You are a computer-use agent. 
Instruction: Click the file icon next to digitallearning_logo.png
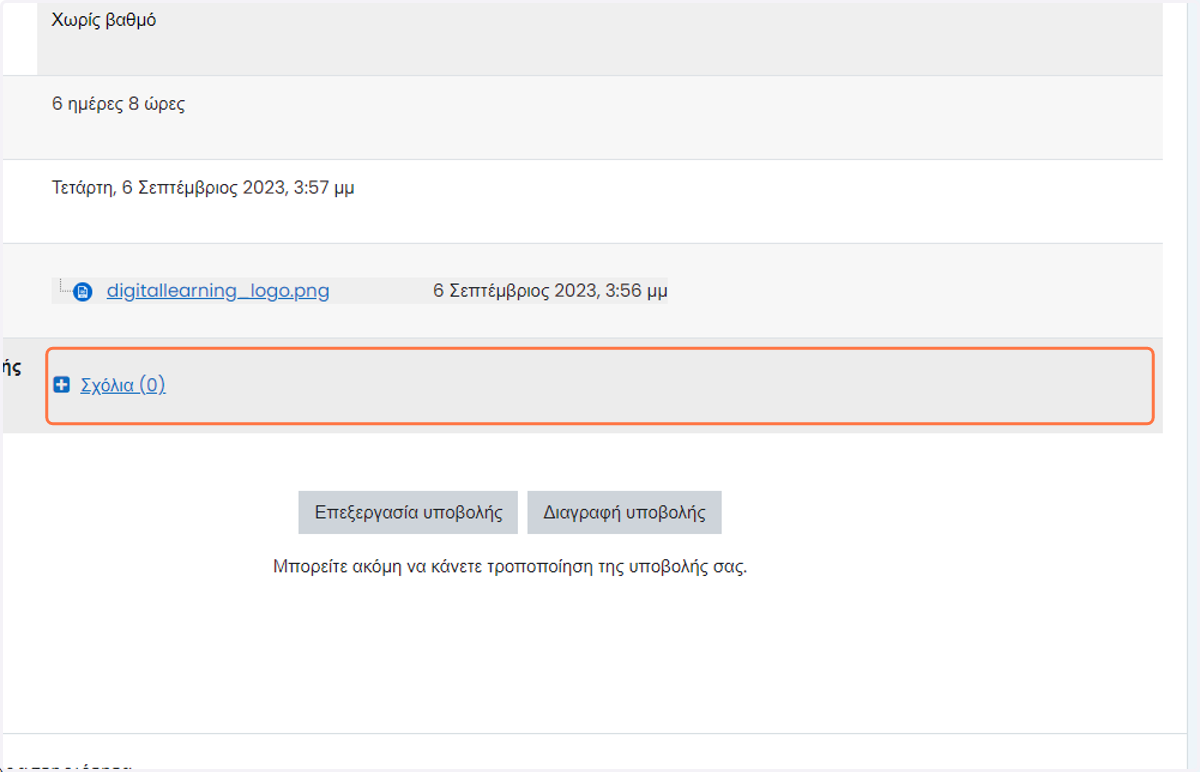pyautogui.click(x=83, y=292)
